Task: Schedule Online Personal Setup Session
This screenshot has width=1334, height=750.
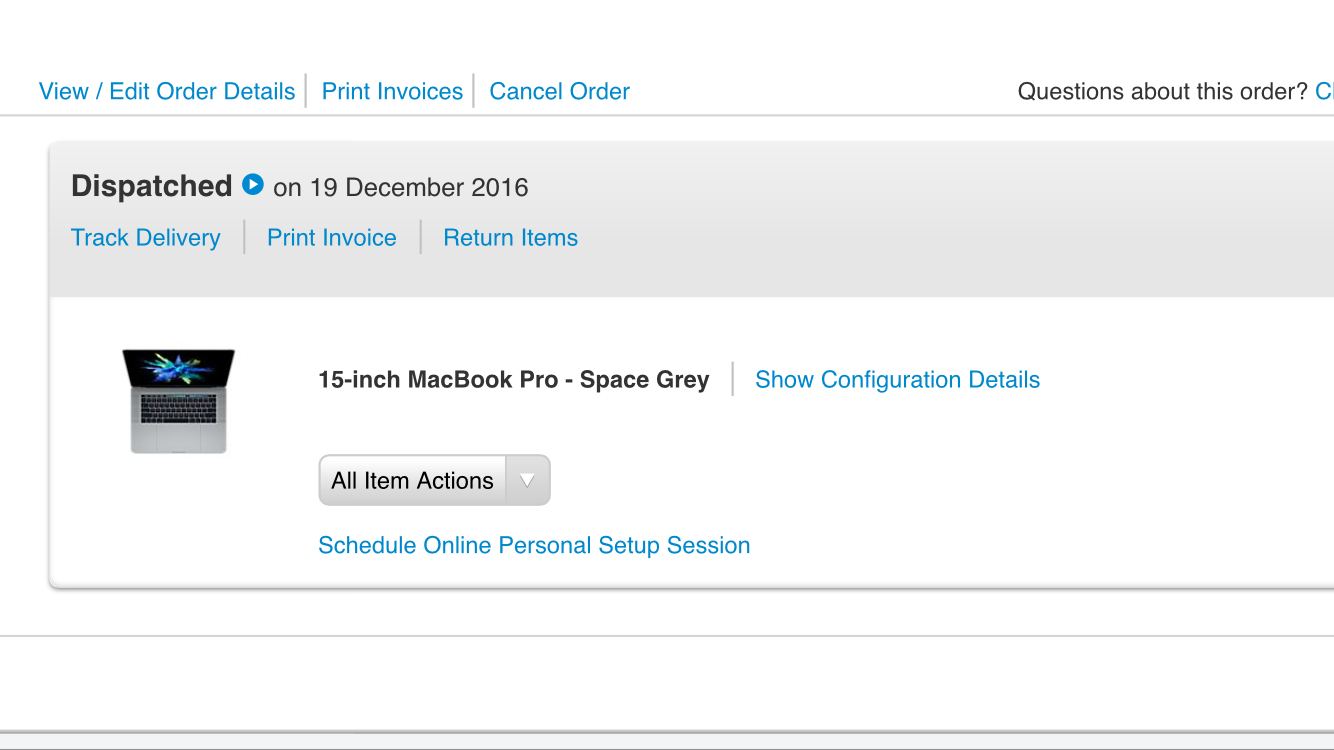Action: point(534,546)
